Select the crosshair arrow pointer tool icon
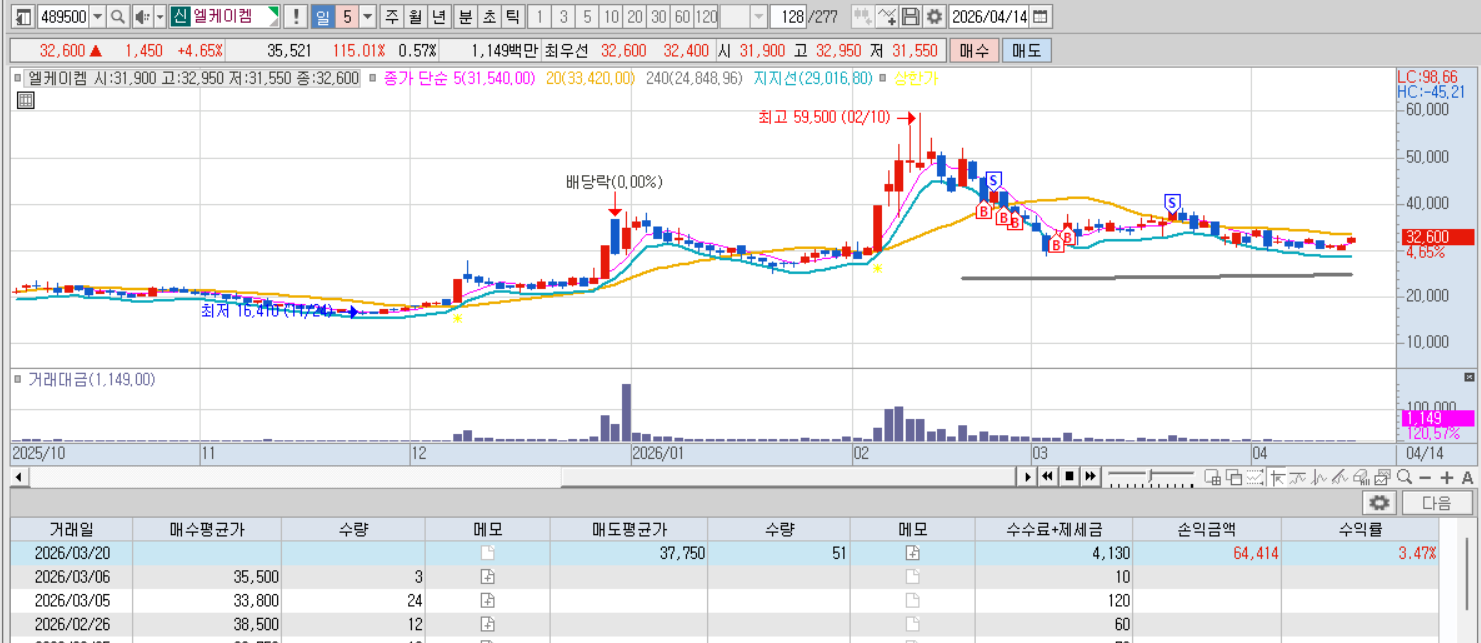1481x643 pixels. click(1277, 477)
